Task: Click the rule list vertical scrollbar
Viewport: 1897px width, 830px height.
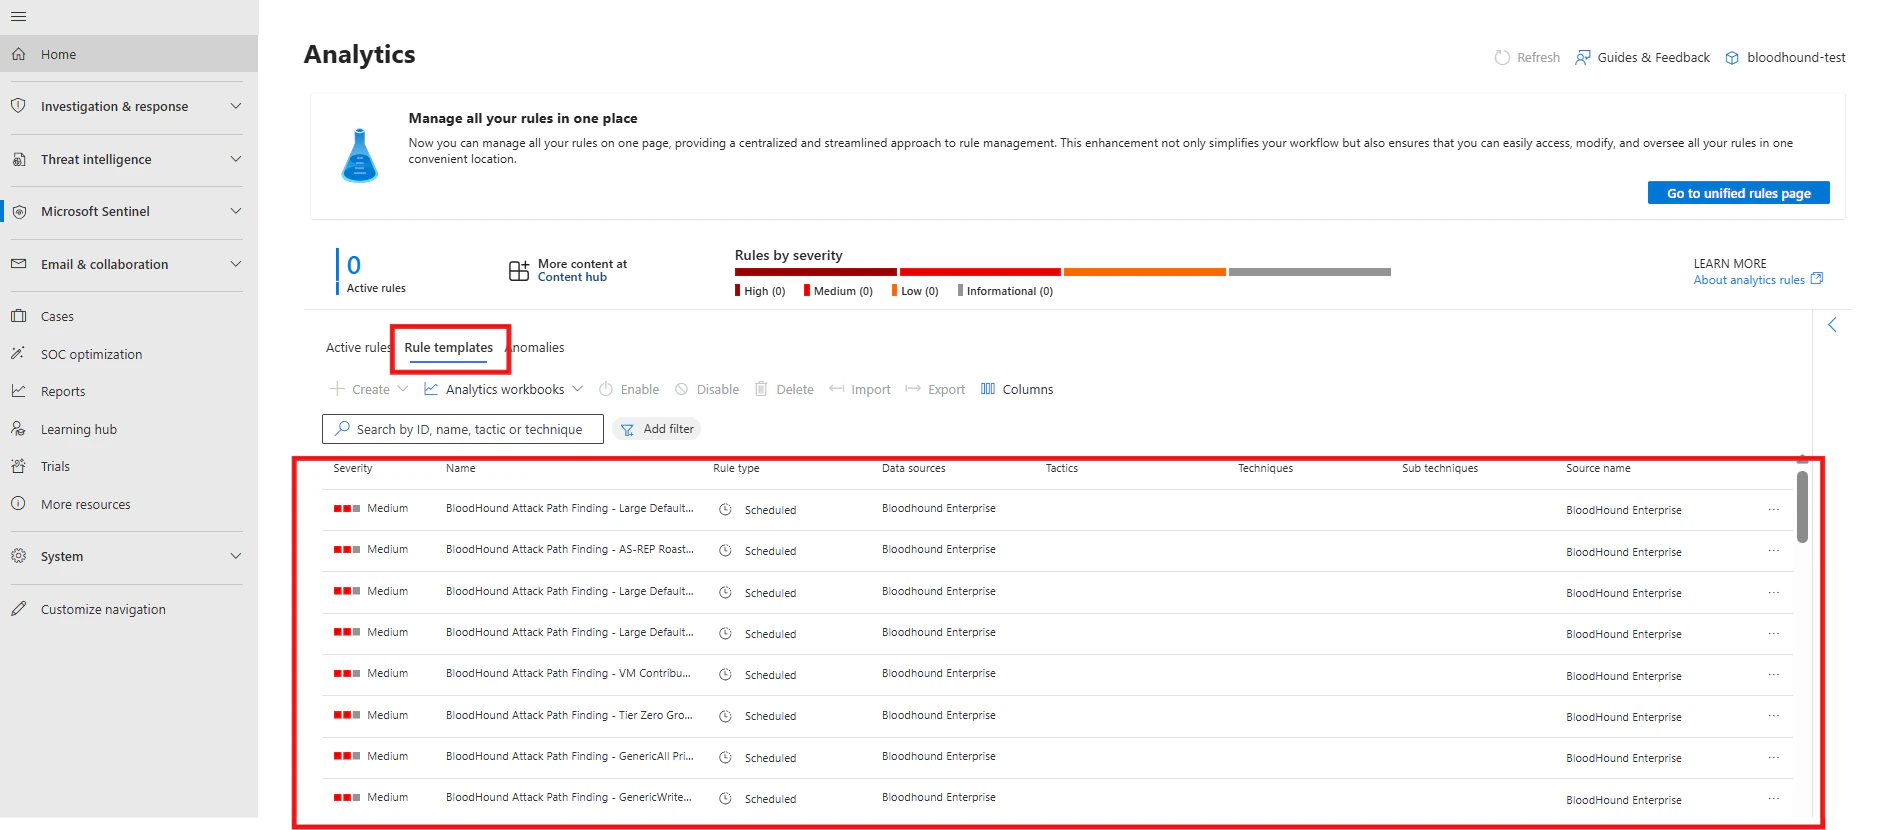Action: [x=1802, y=507]
